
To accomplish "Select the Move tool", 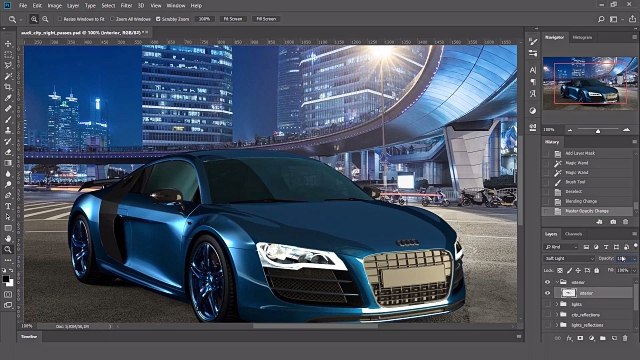I will pyautogui.click(x=8, y=44).
